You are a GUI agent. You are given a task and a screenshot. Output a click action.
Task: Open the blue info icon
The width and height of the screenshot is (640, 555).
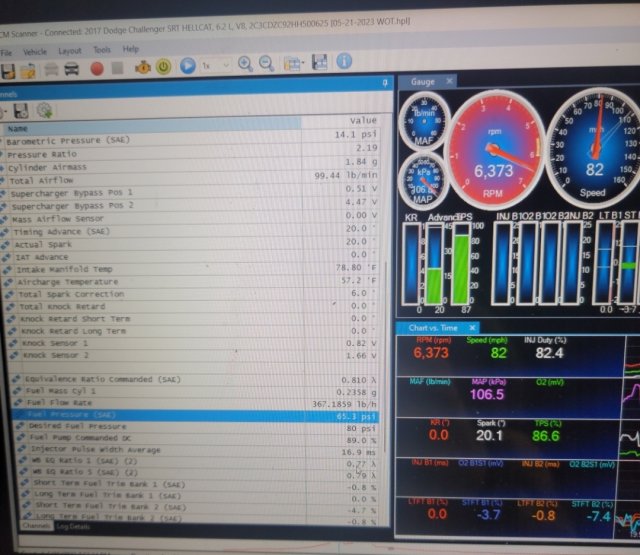[x=345, y=62]
